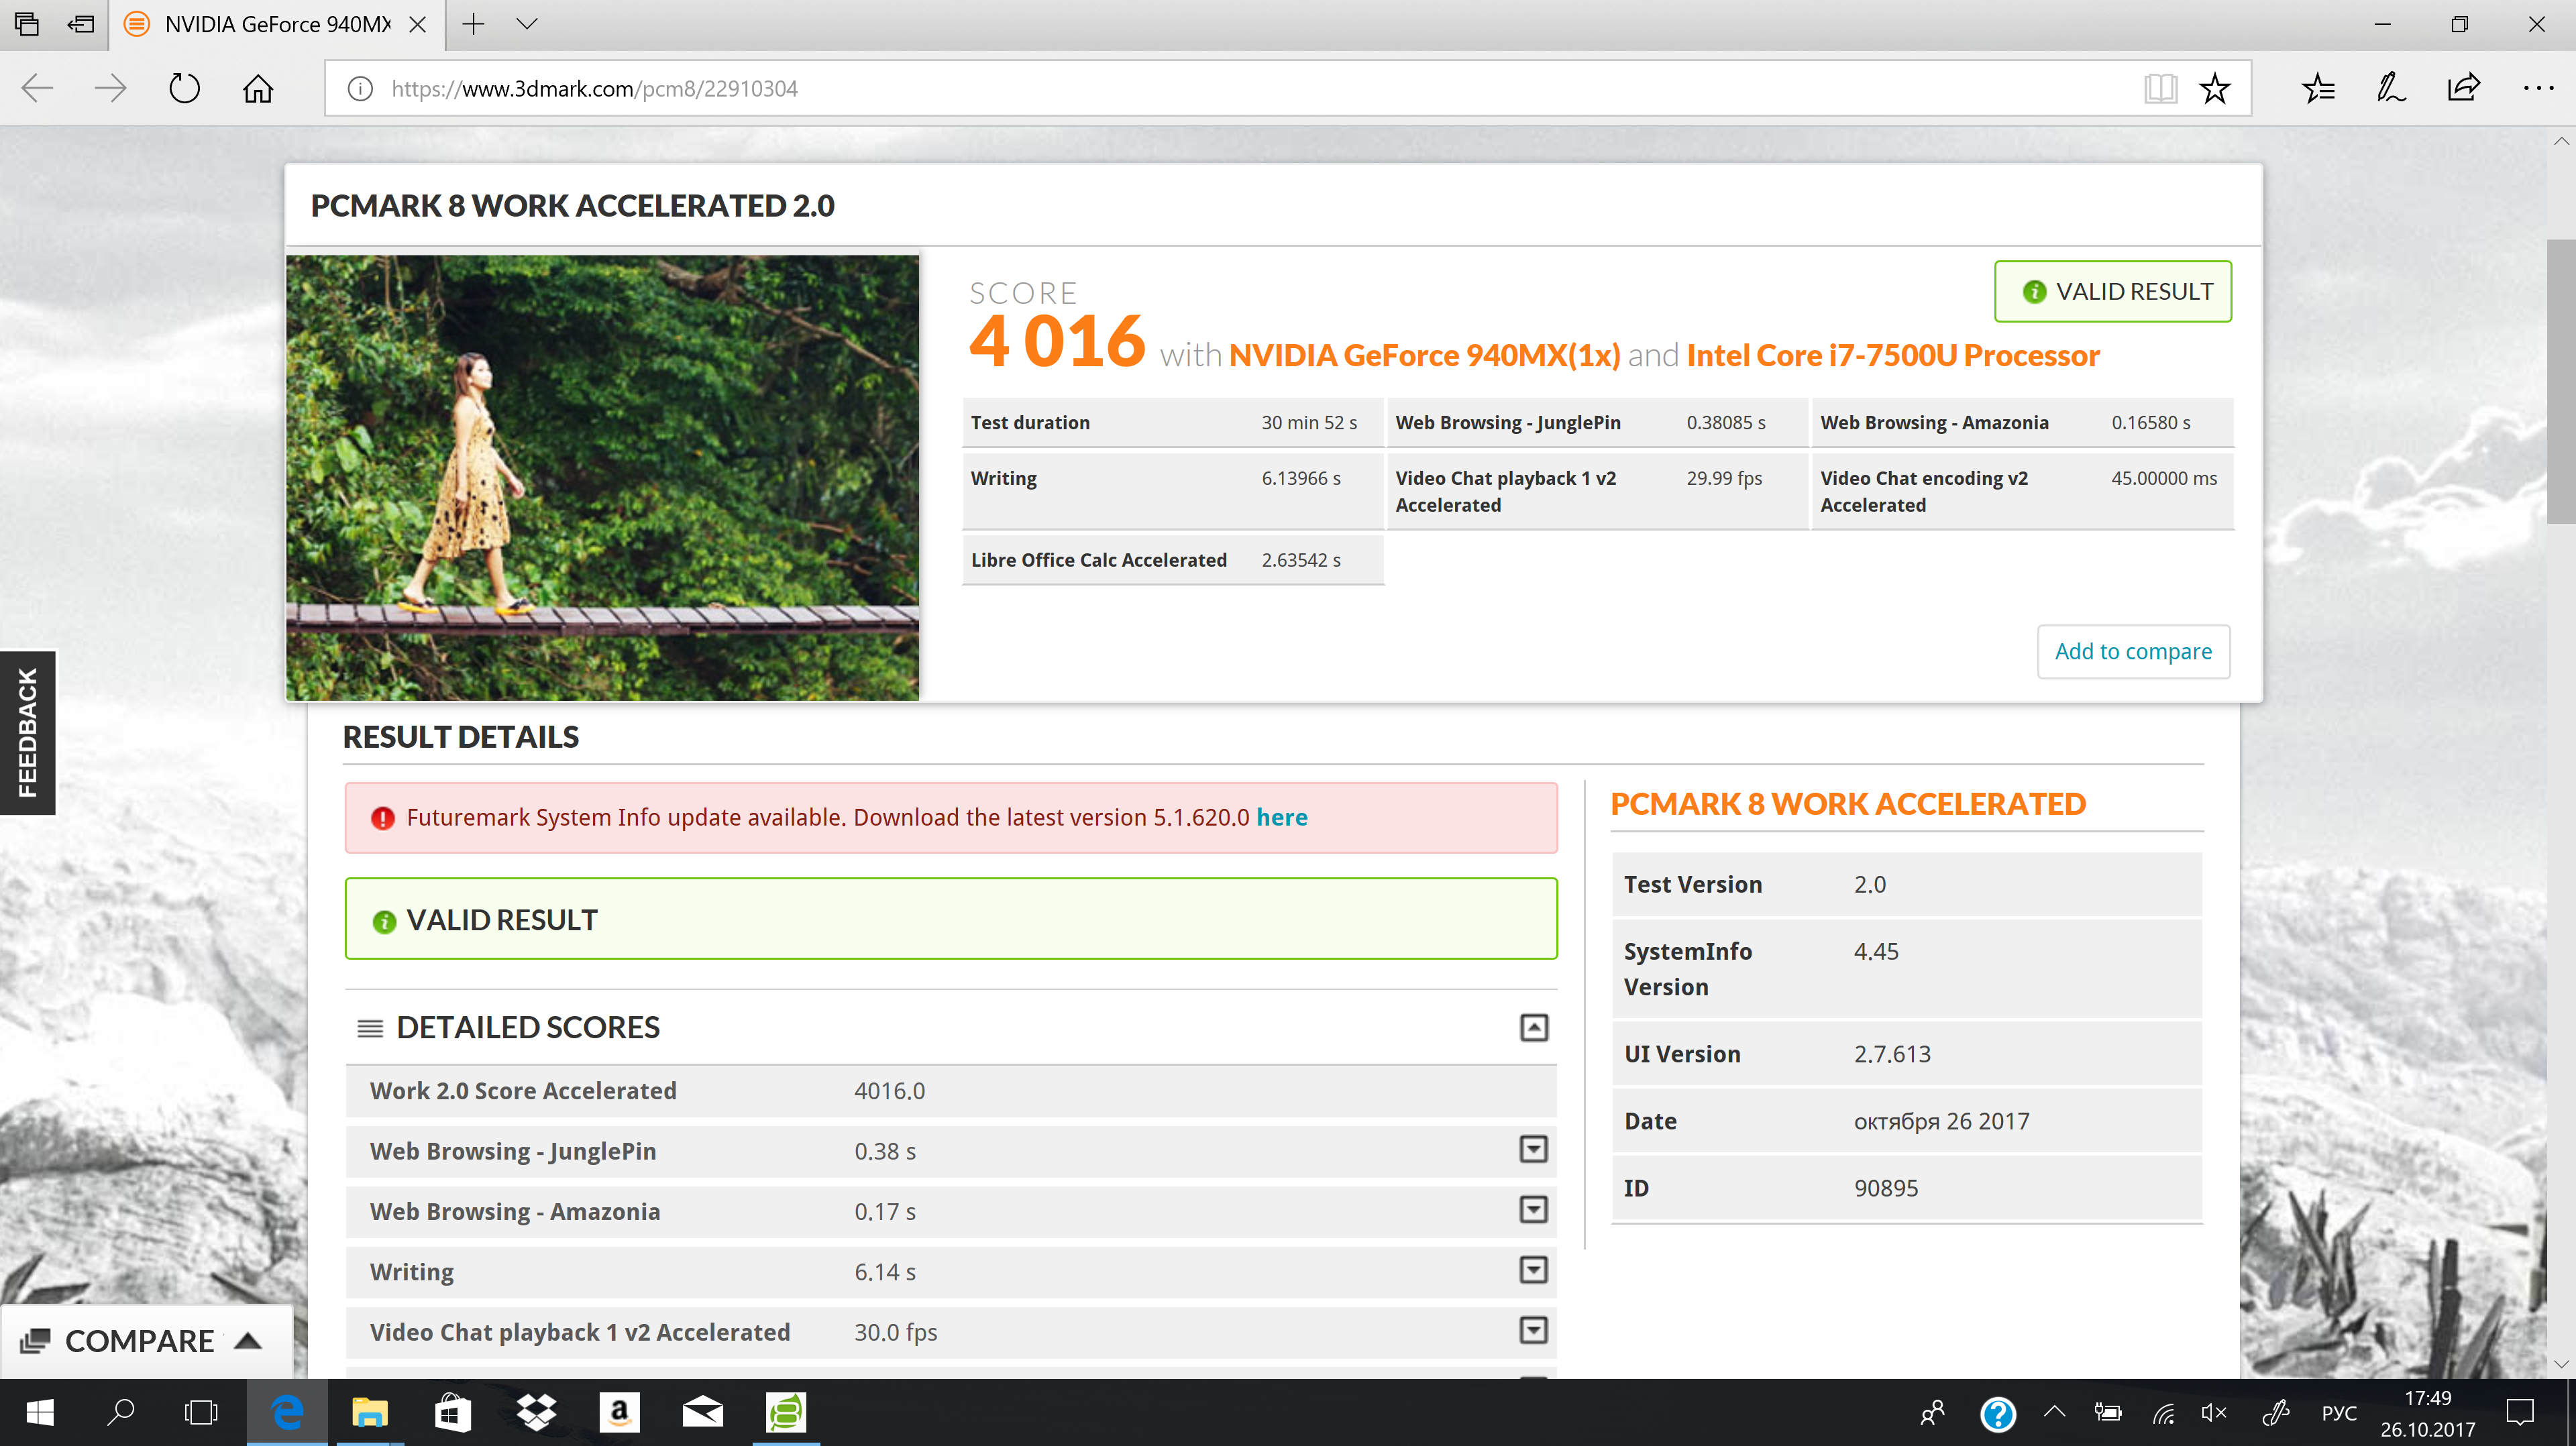The width and height of the screenshot is (2576, 1446).
Task: Click the page vertical scrollbar thumb
Action: (2561, 380)
